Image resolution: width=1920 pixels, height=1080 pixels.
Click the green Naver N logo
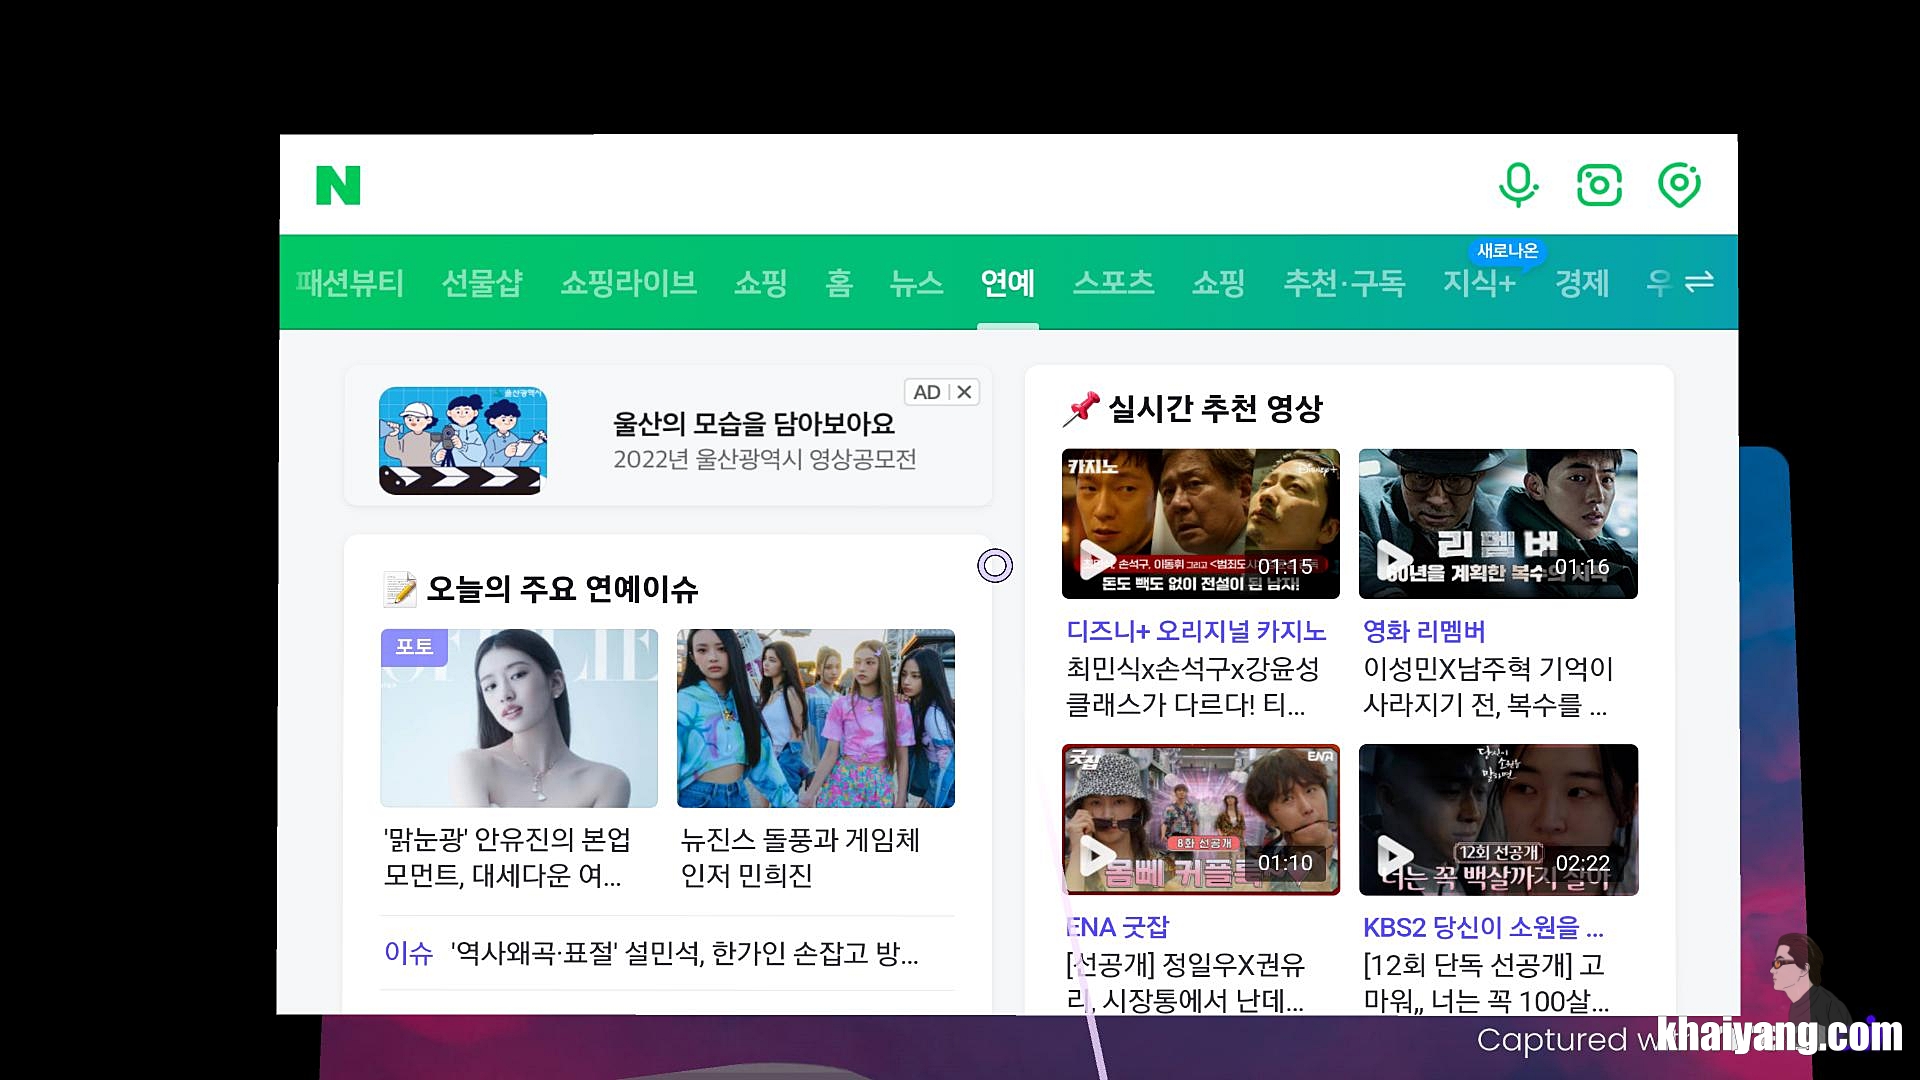coord(338,186)
